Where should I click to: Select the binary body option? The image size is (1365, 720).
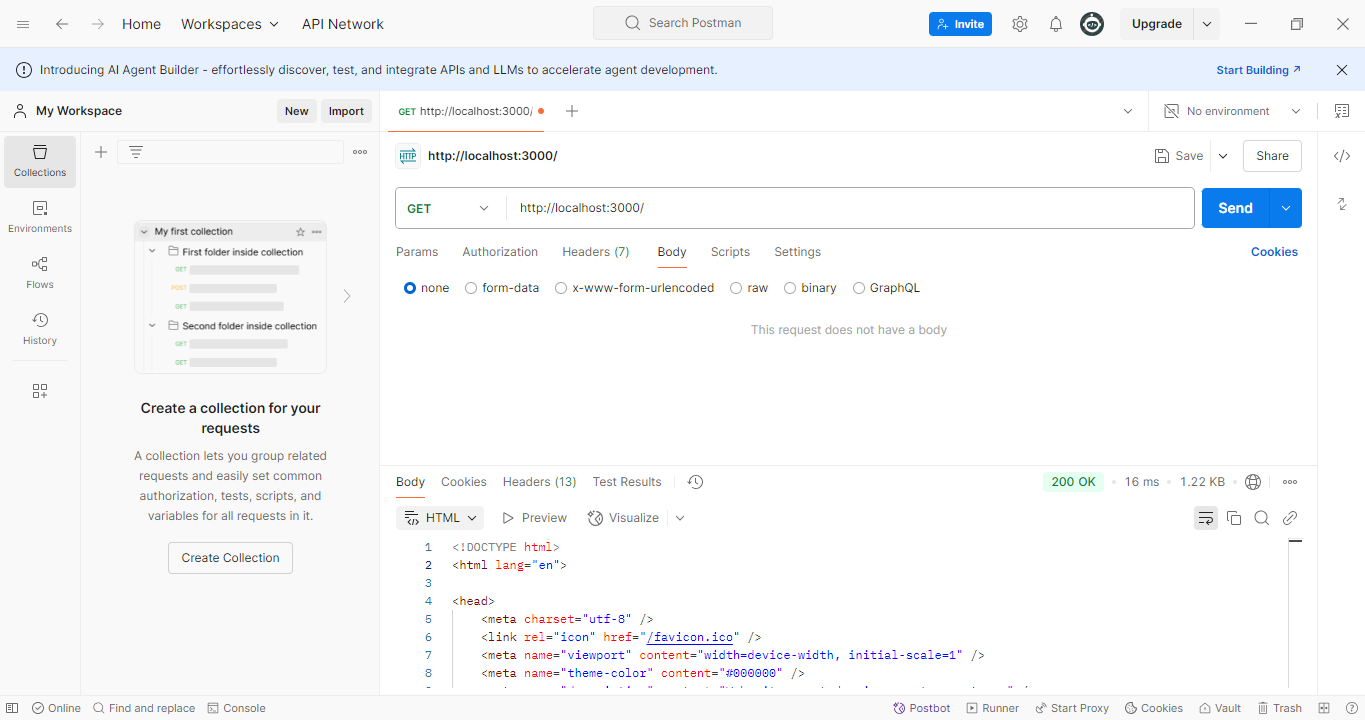(x=790, y=288)
